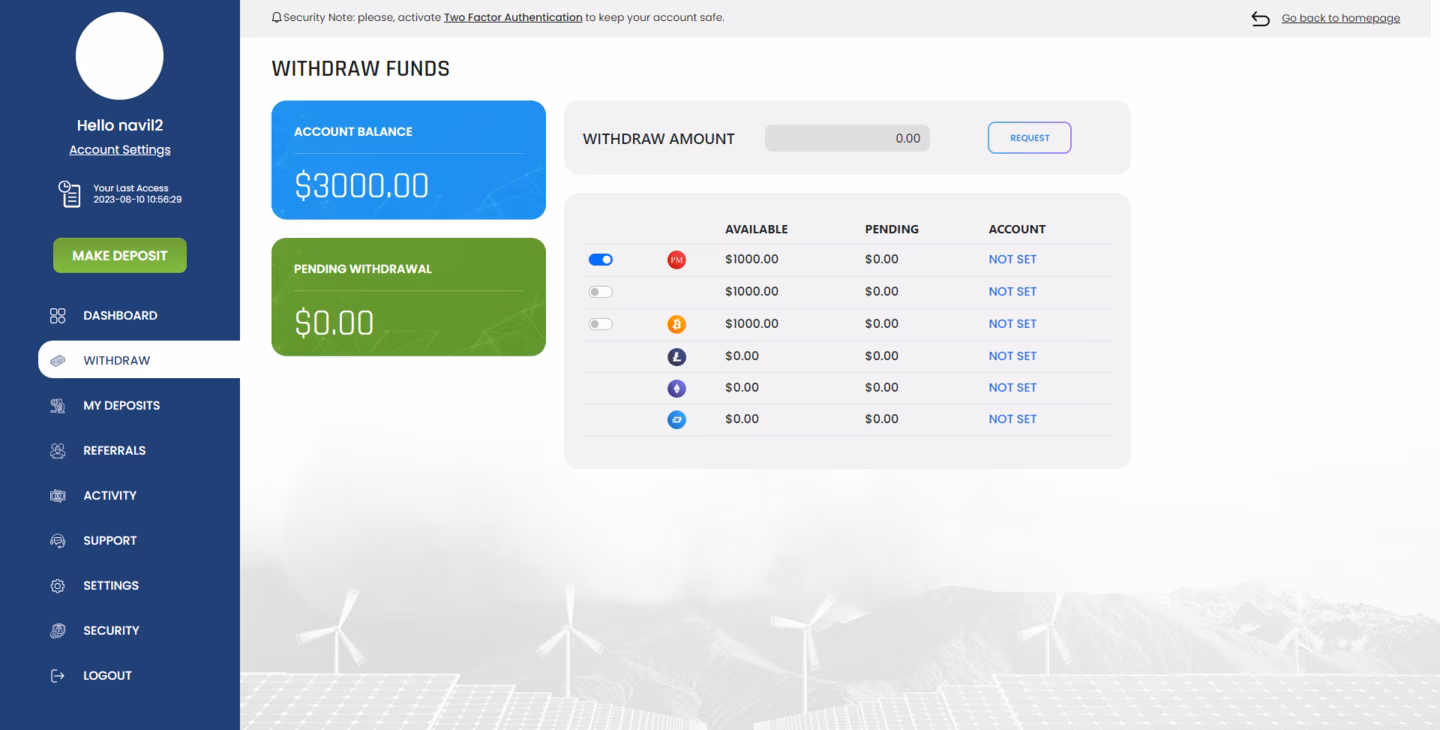
Task: Click the Ethereum currency icon
Action: point(676,388)
